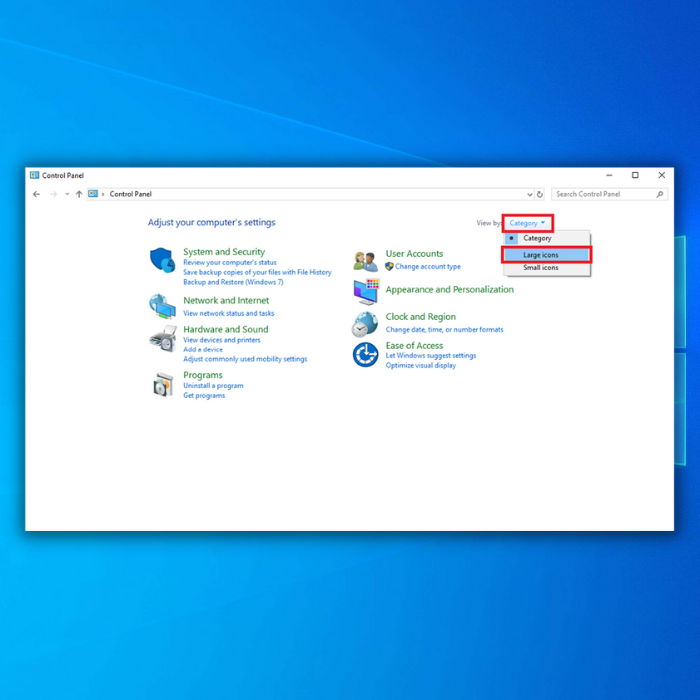
Task: Open the Hardware and Sound printer icon
Action: pyautogui.click(x=163, y=338)
